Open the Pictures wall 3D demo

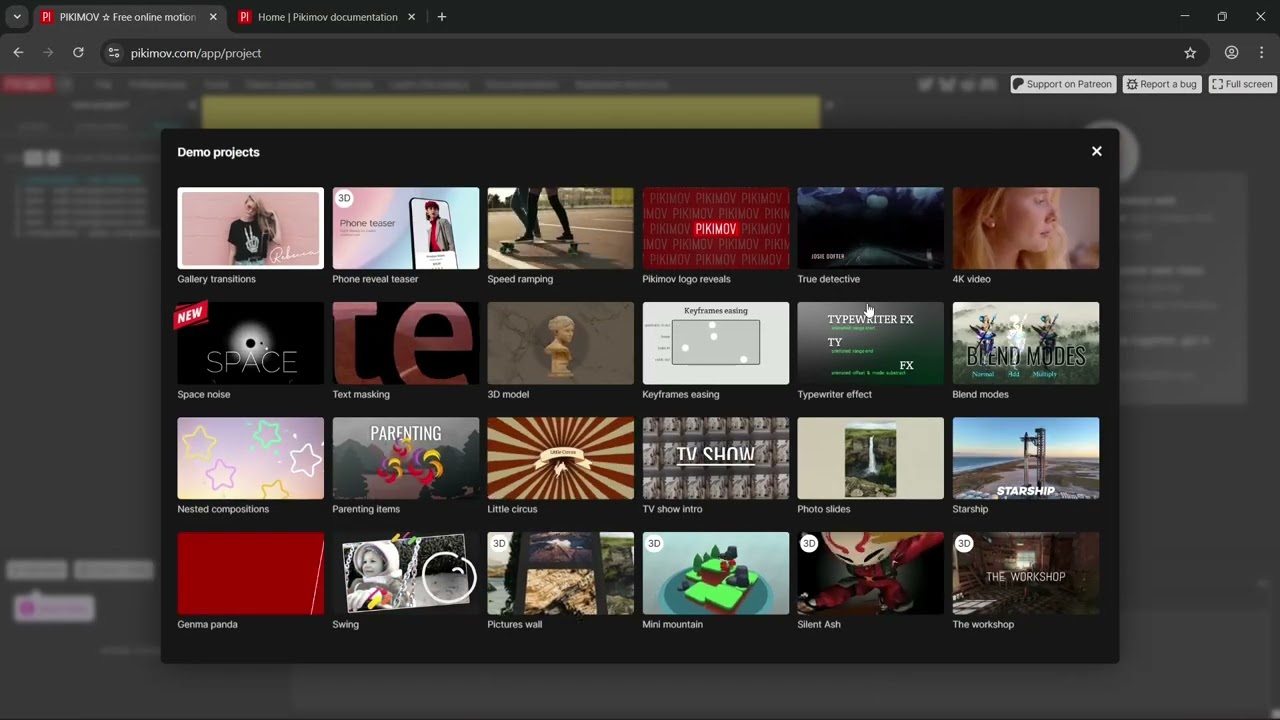(x=560, y=573)
